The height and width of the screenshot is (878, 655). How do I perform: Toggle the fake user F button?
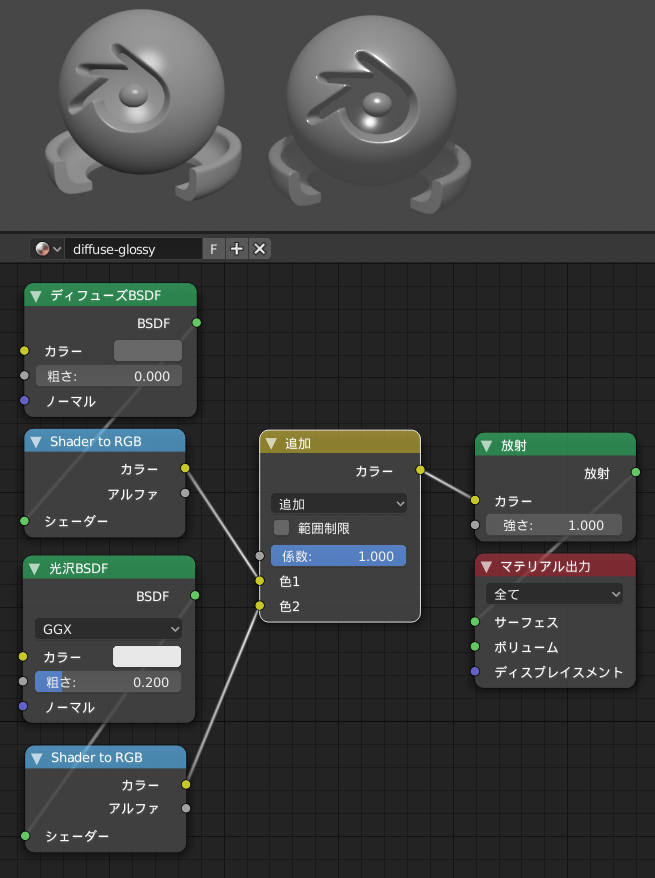213,249
